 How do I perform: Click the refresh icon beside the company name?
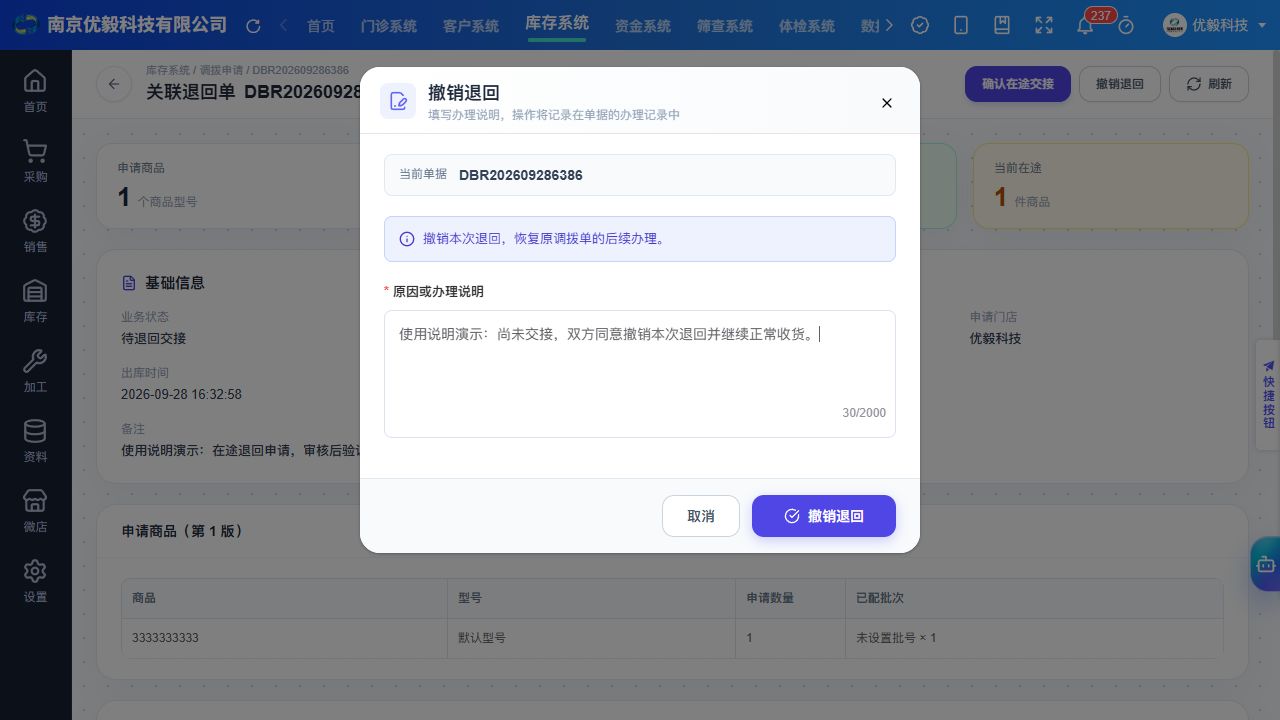[x=253, y=26]
